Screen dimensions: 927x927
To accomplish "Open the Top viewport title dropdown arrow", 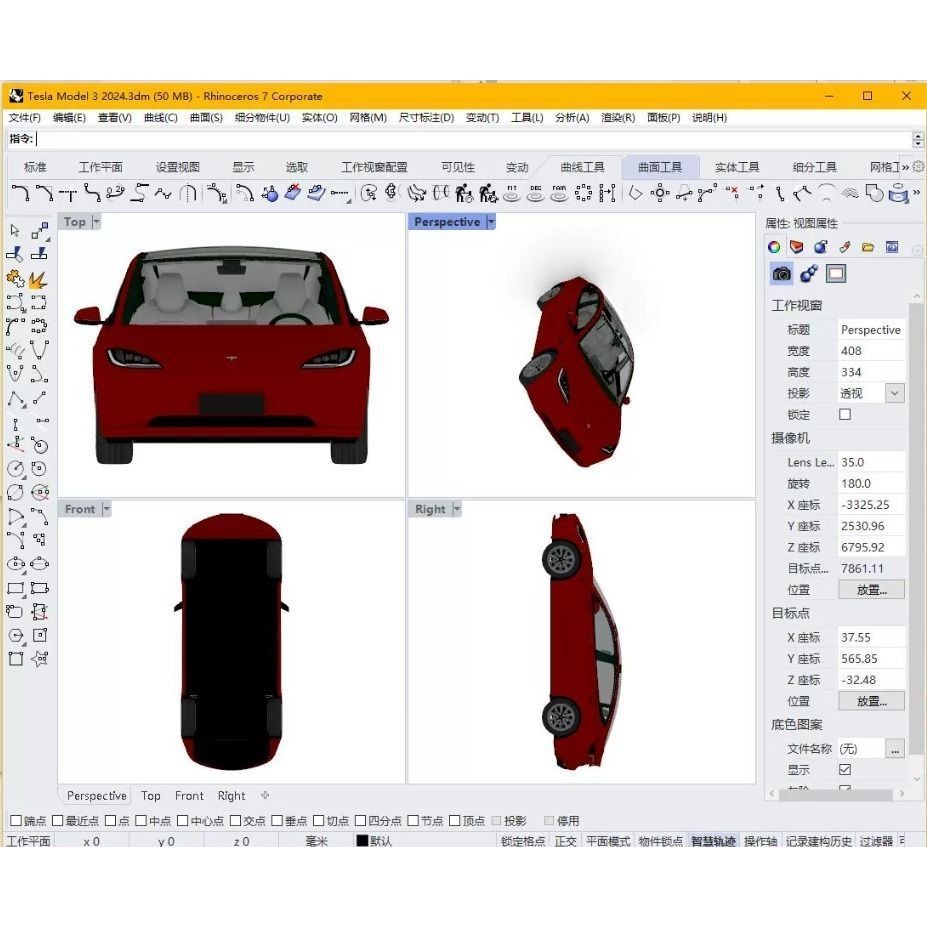I will point(96,222).
